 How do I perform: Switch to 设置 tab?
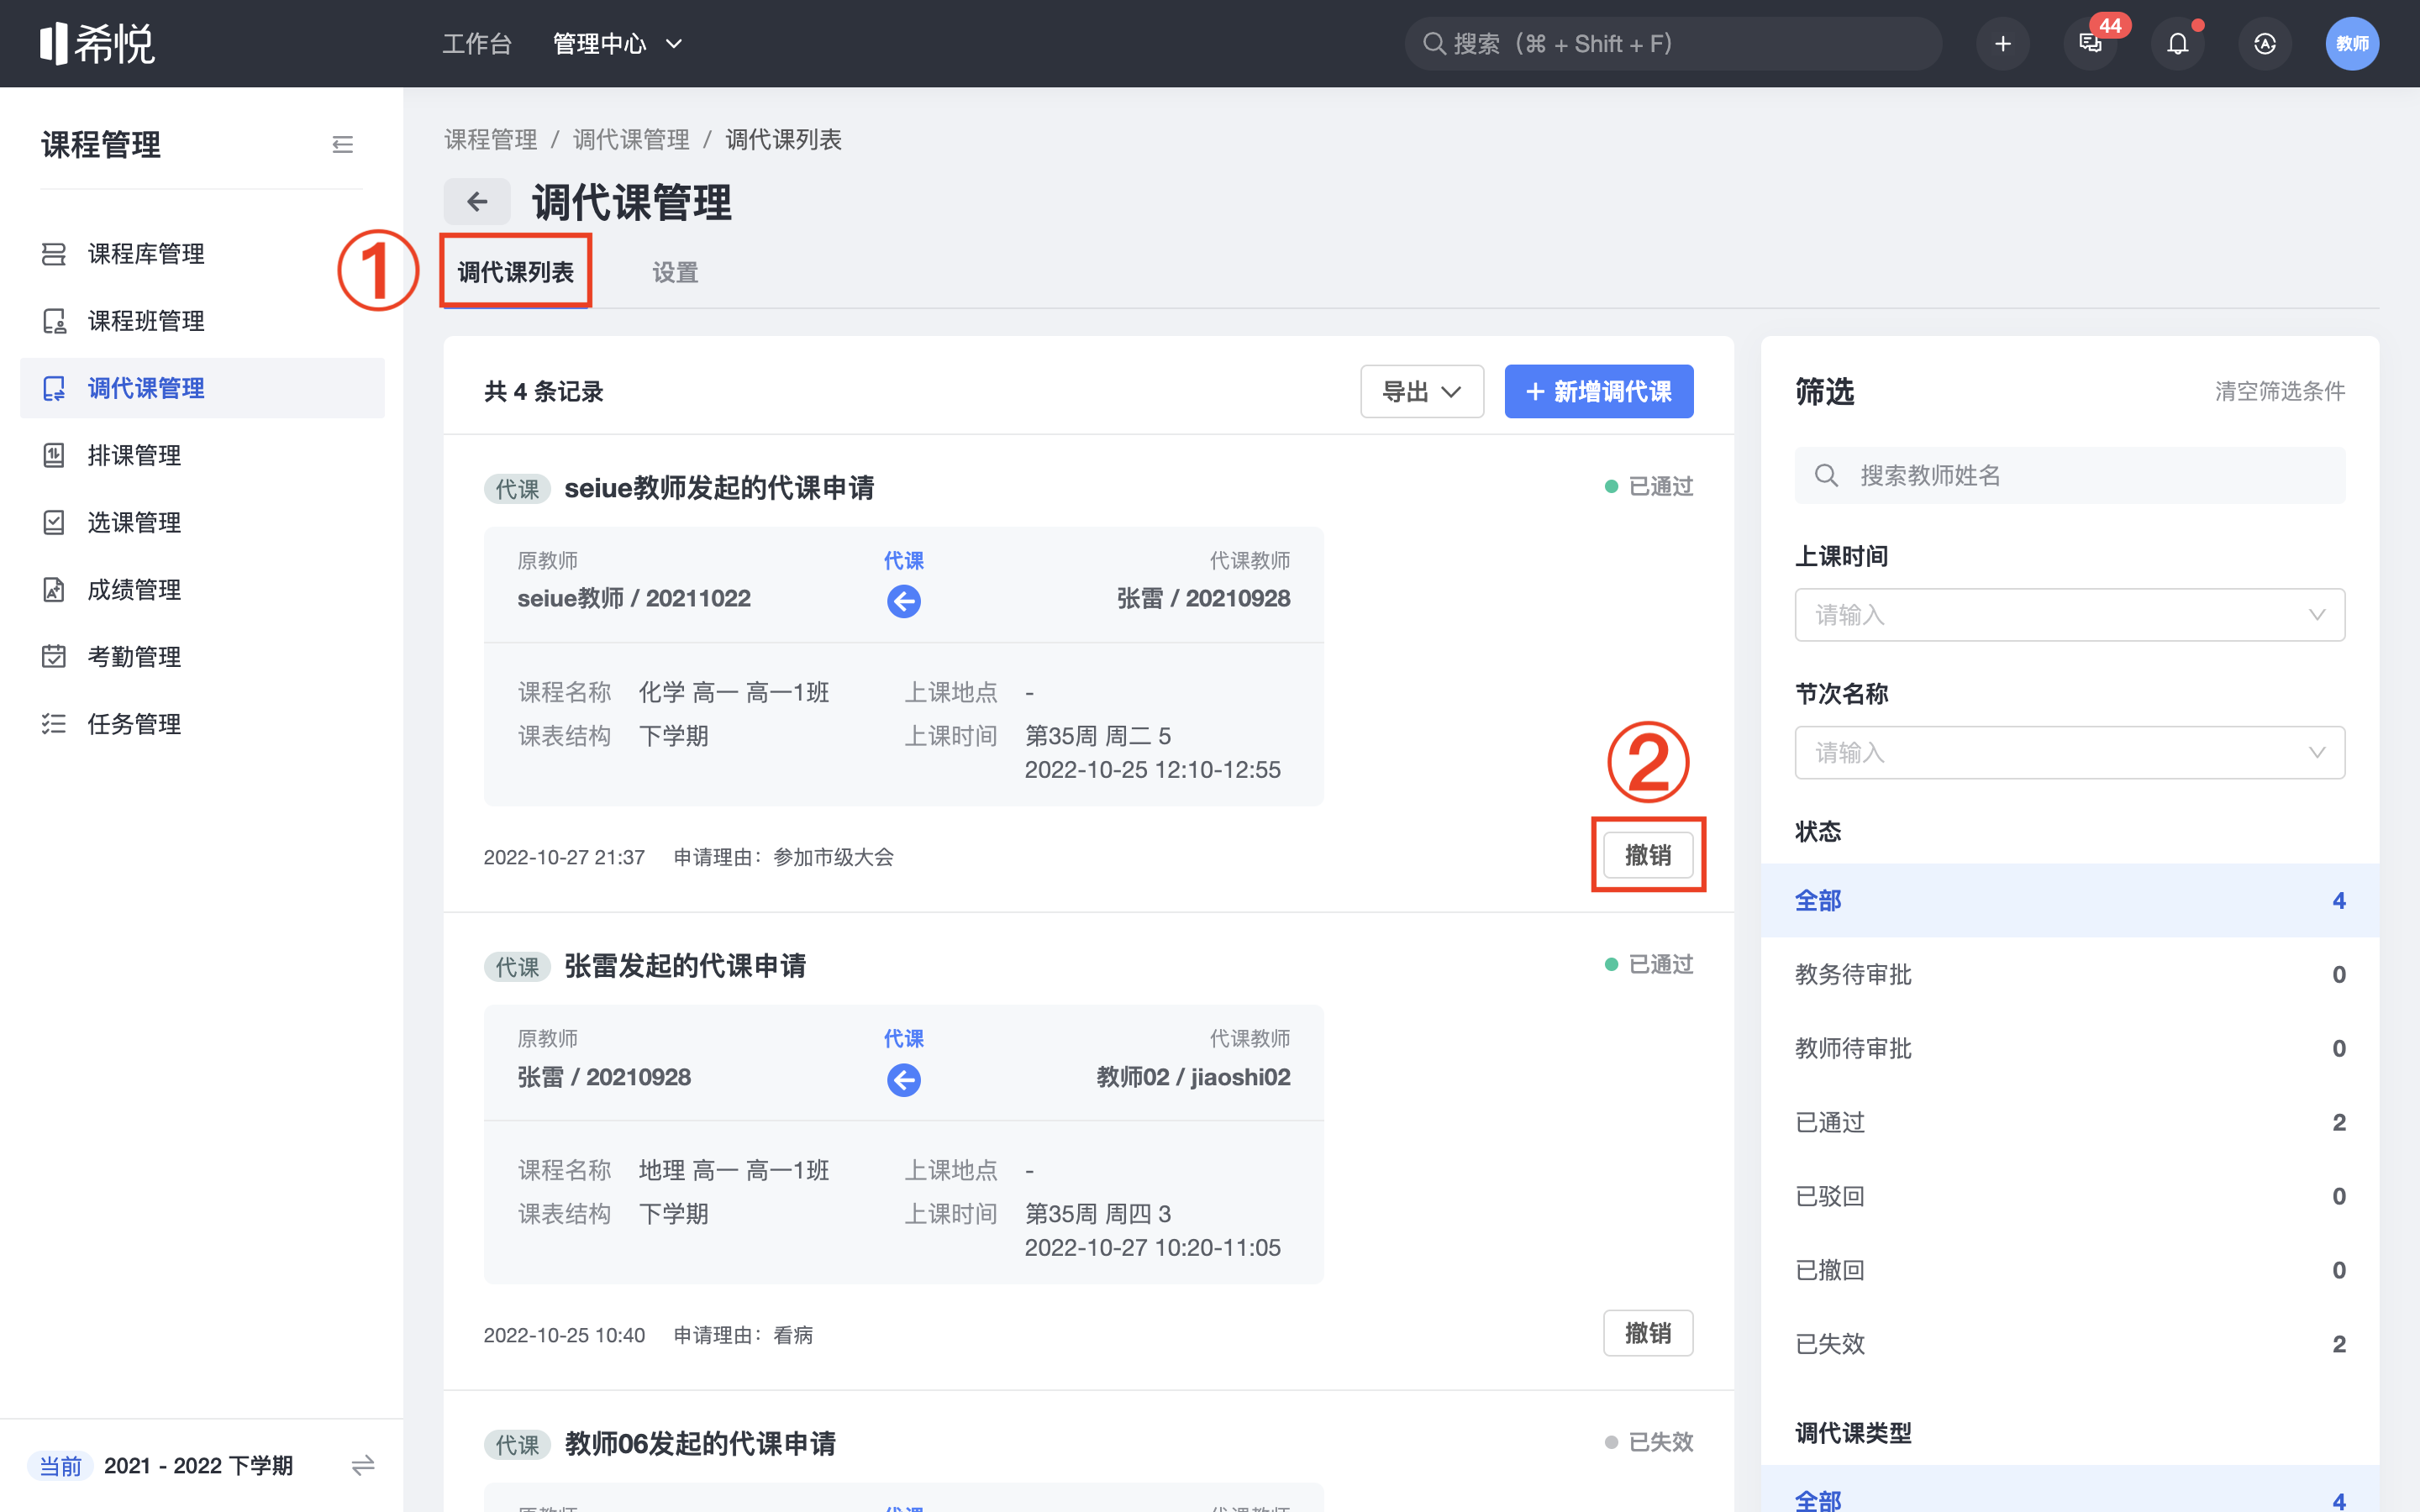(x=675, y=272)
